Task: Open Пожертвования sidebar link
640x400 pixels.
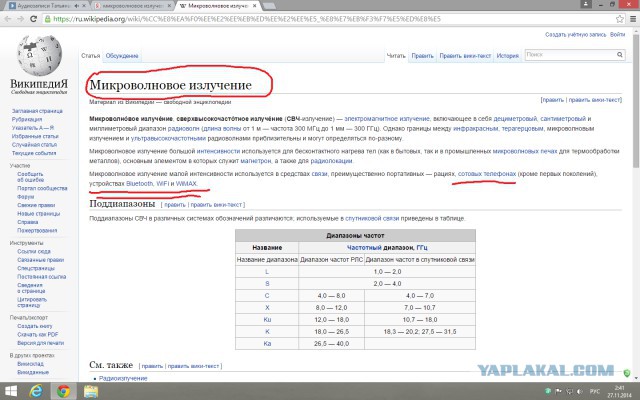Action: (x=37, y=231)
